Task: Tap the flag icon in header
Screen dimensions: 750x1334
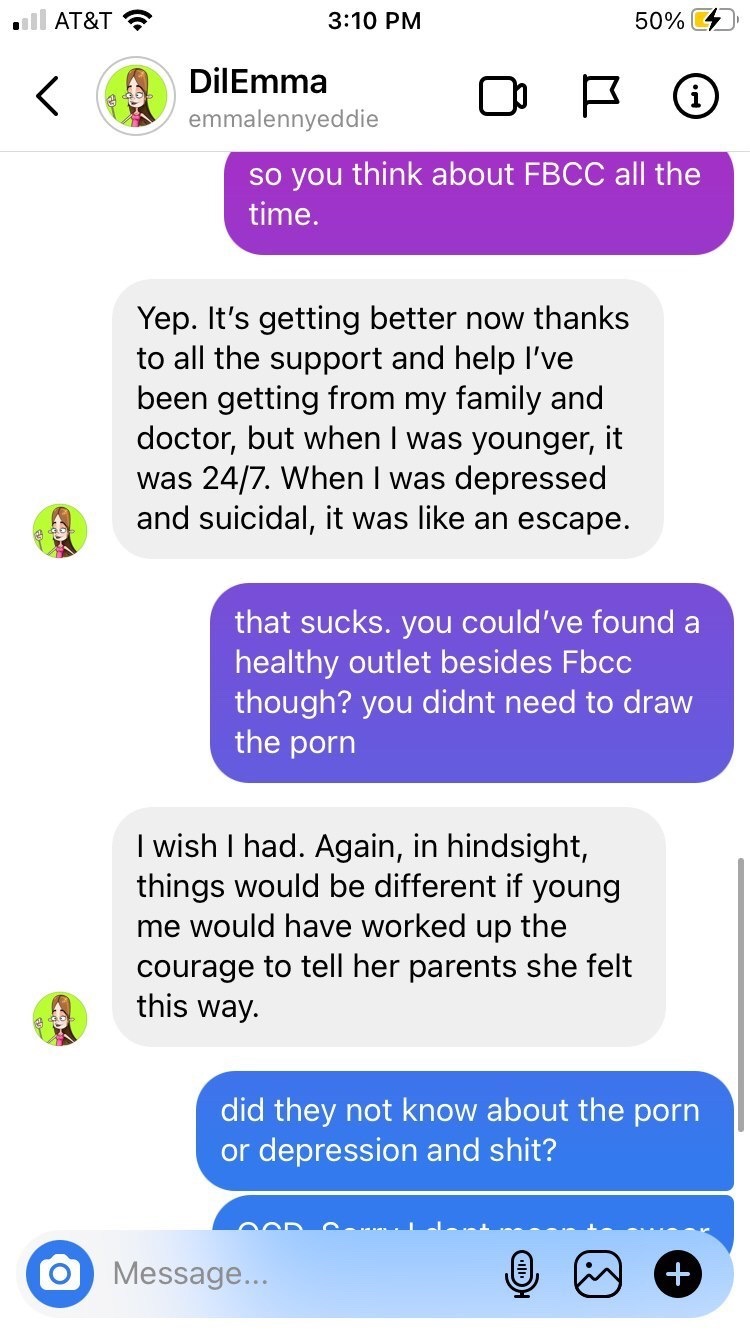Action: [601, 96]
